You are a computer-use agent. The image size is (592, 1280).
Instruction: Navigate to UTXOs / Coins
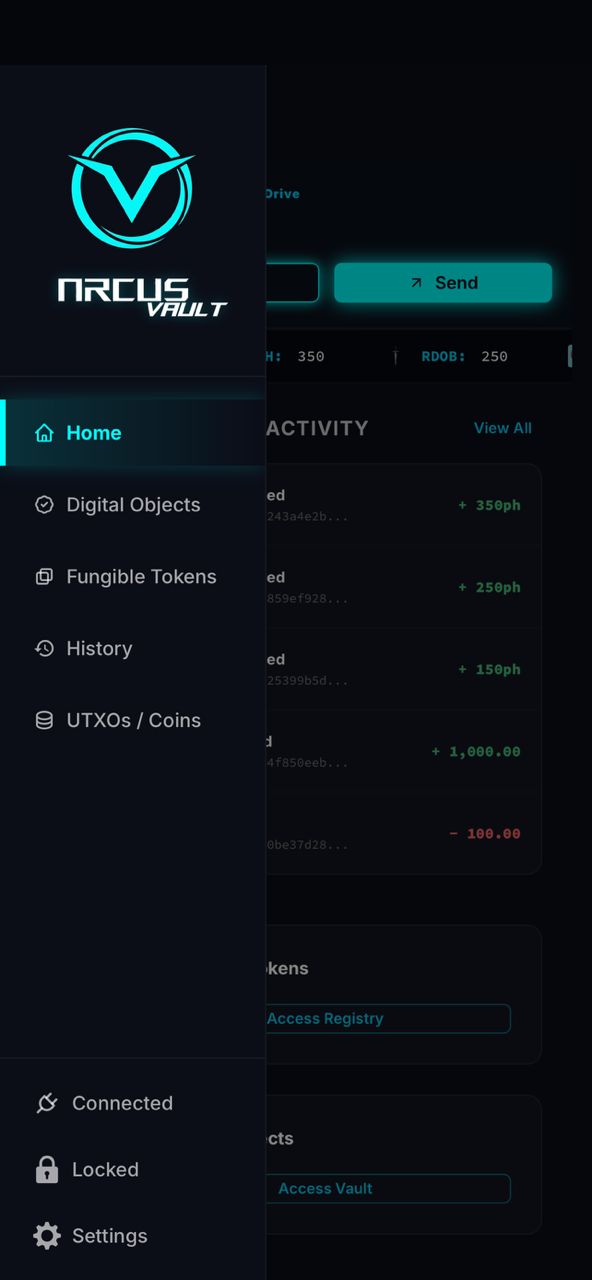133,720
